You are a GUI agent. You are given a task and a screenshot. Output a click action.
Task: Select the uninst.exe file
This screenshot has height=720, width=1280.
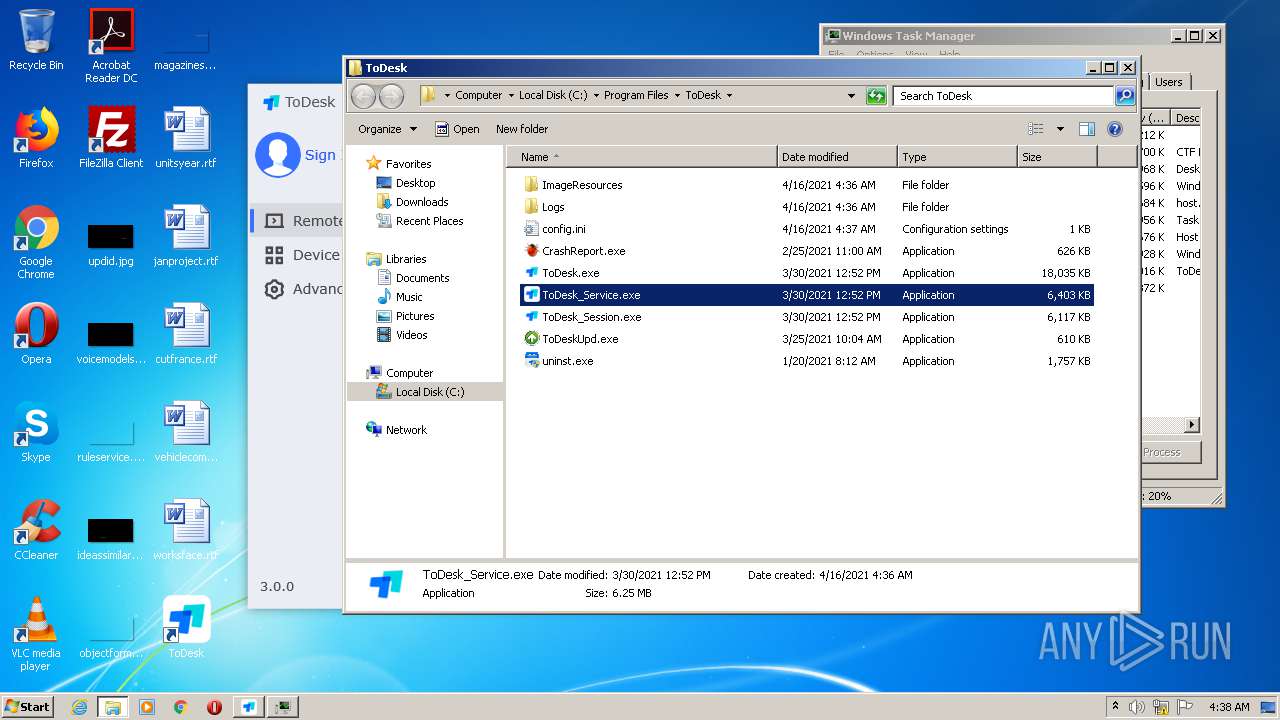click(x=567, y=361)
